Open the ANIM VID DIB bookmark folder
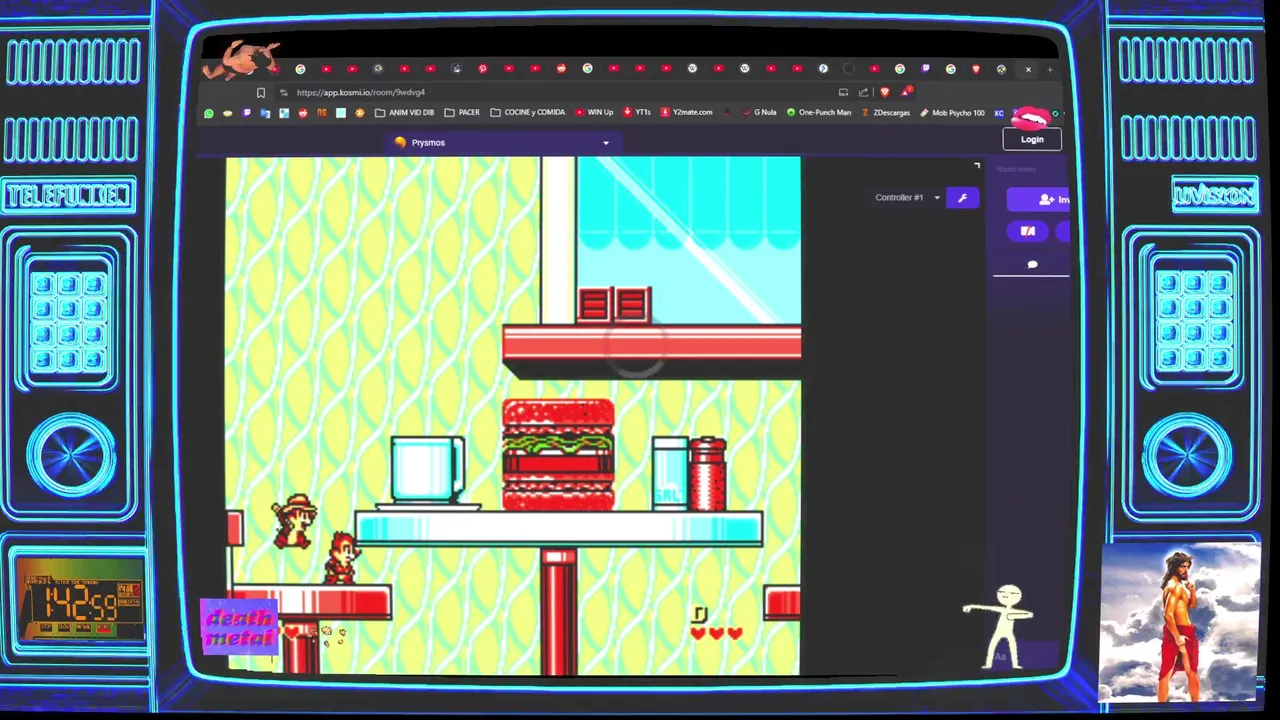 click(404, 113)
